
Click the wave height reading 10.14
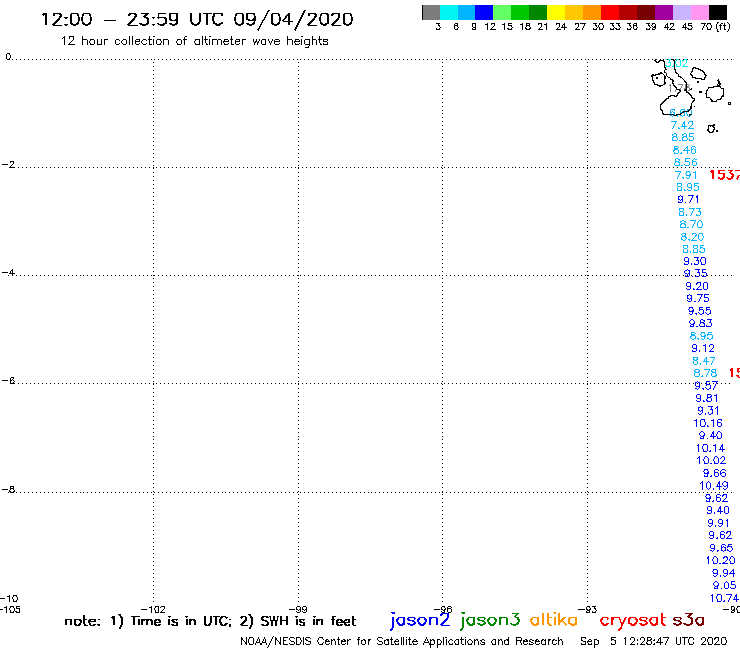click(711, 448)
